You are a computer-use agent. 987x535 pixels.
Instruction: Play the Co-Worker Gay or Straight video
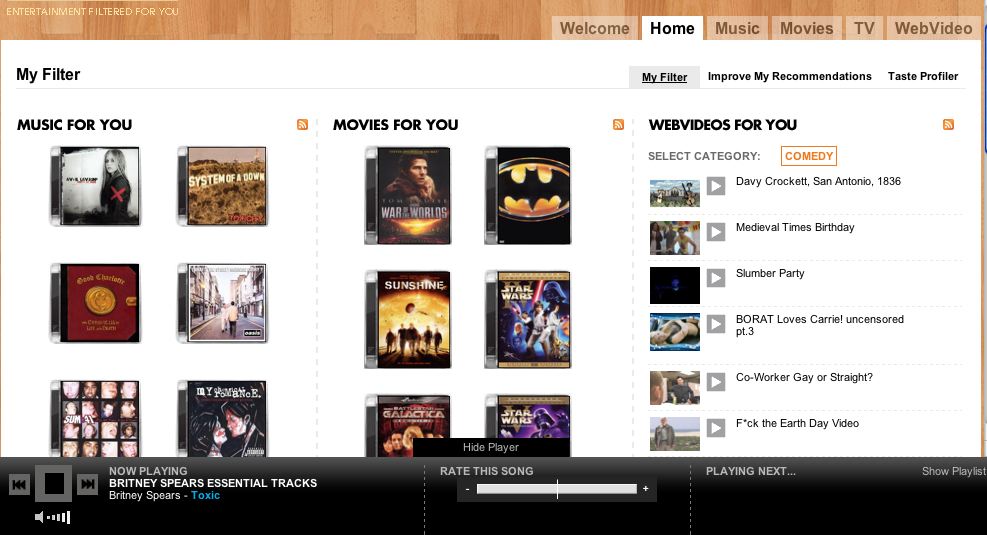click(716, 381)
